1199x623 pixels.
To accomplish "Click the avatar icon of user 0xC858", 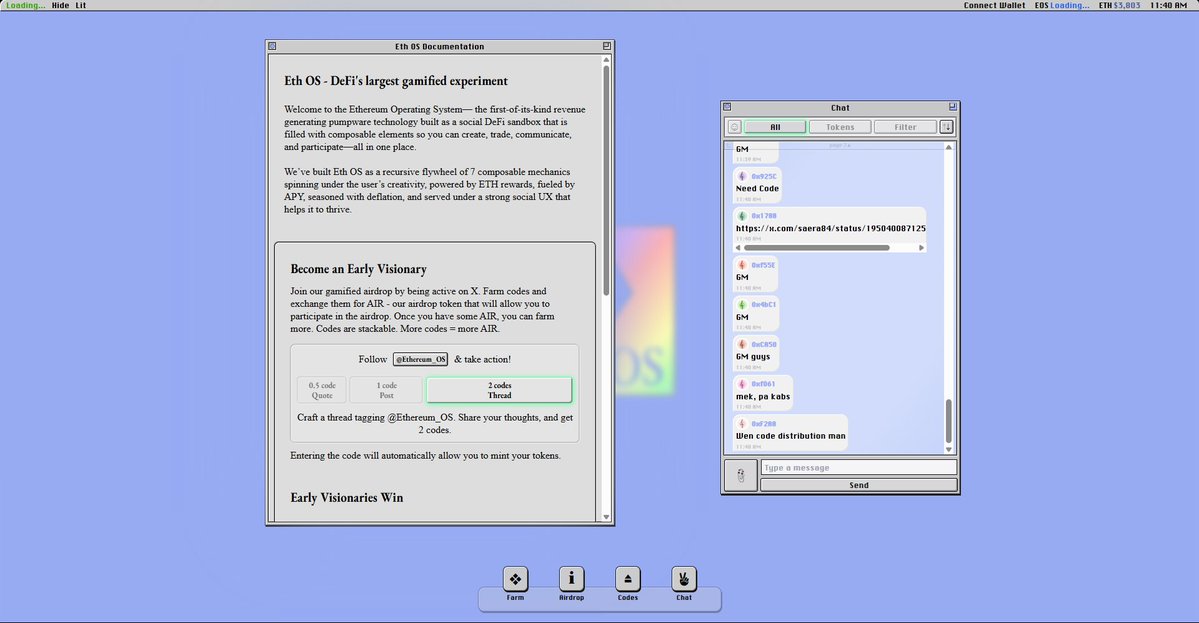I will tap(742, 344).
